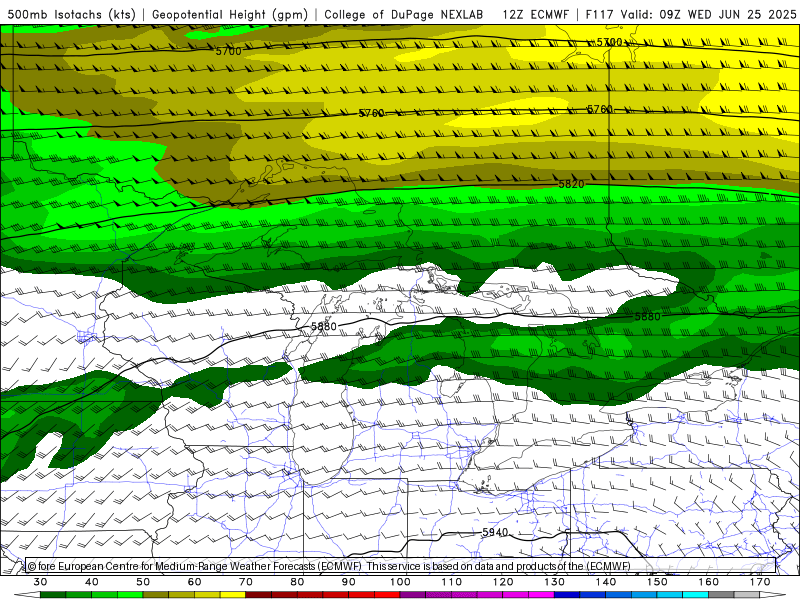Click the 5700 contour label in yellow area
The width and height of the screenshot is (800, 600).
coord(610,42)
